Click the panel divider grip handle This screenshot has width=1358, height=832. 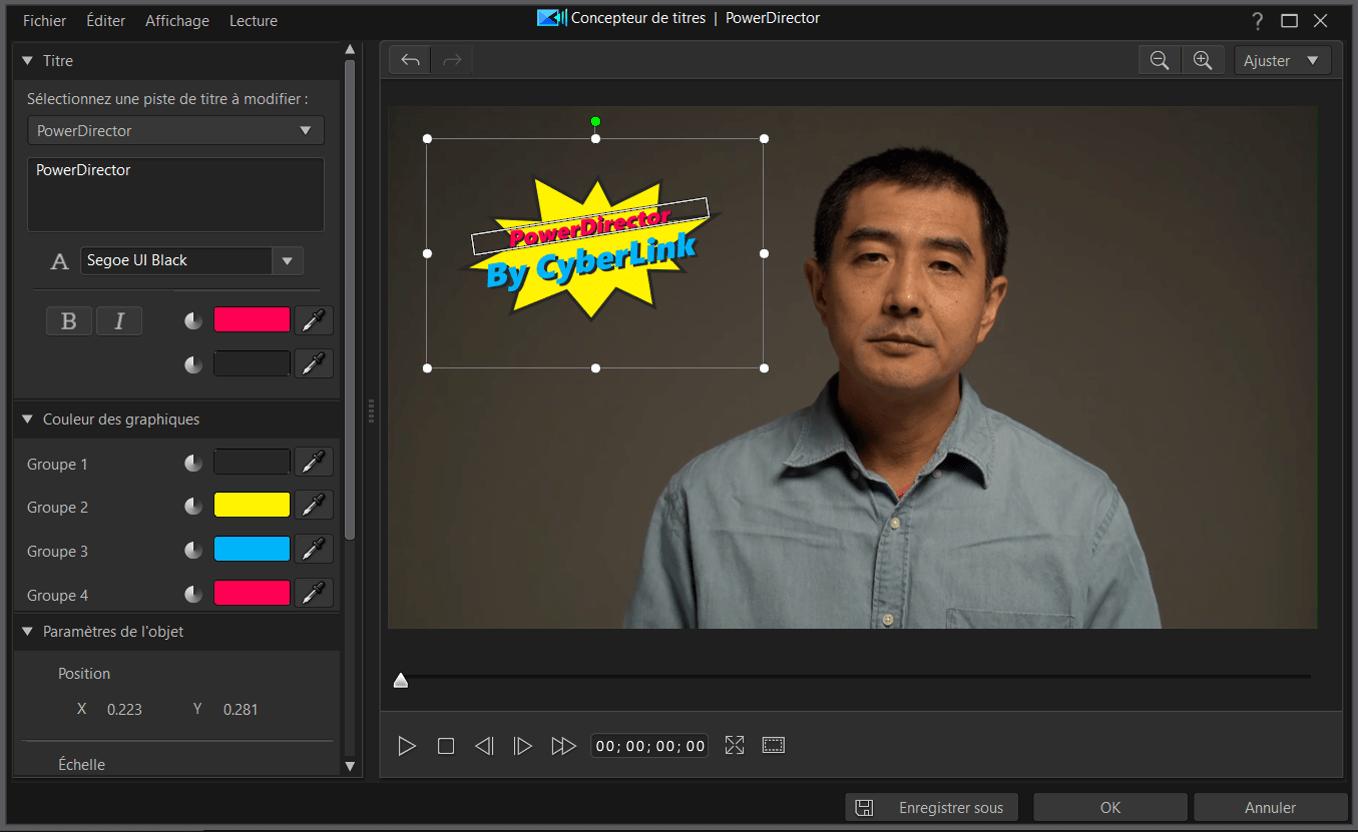click(x=371, y=411)
